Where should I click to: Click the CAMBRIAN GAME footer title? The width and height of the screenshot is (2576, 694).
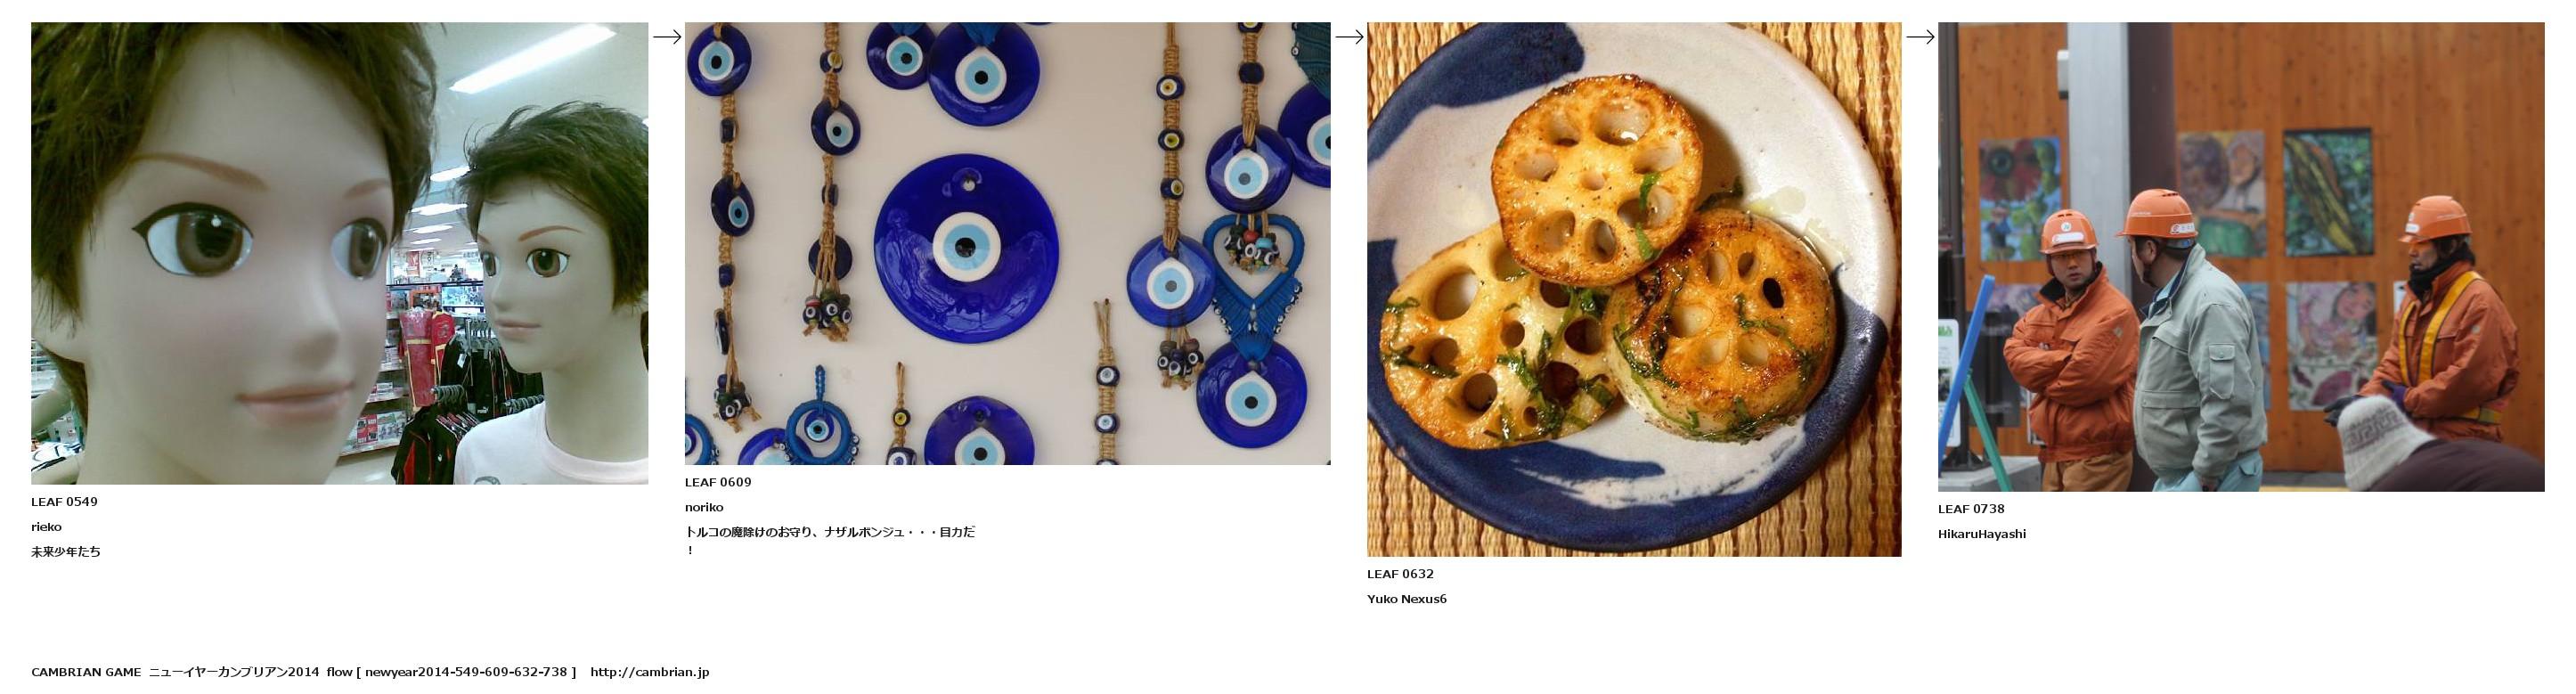tap(86, 672)
